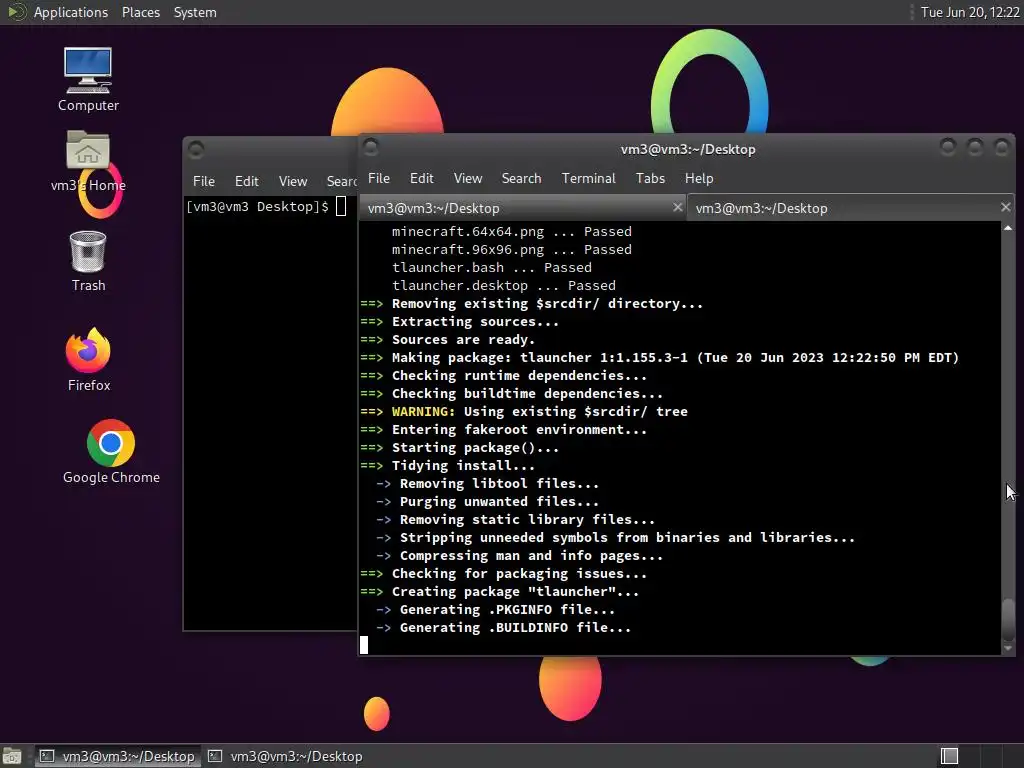
Task: Click the 'WARNING:' text in terminal output
Action: [x=423, y=411]
